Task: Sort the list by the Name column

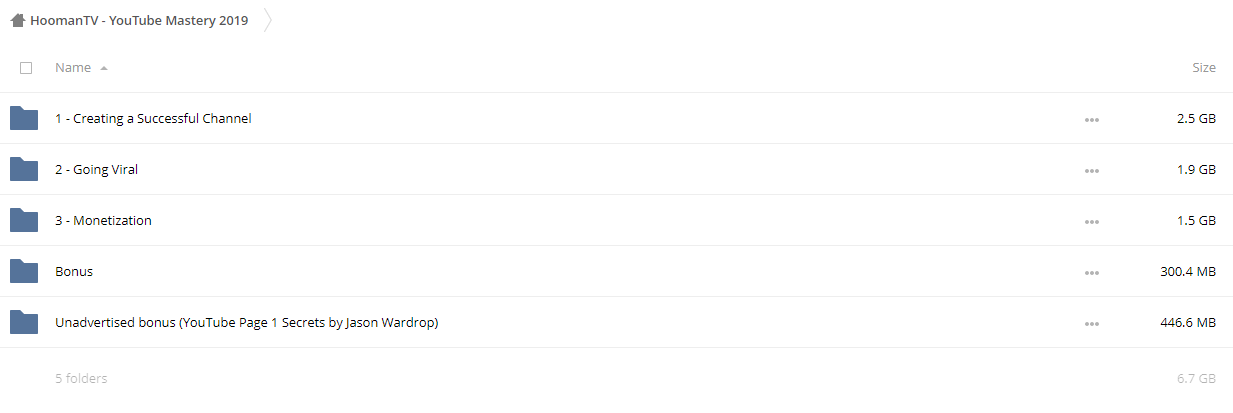Action: [x=73, y=68]
